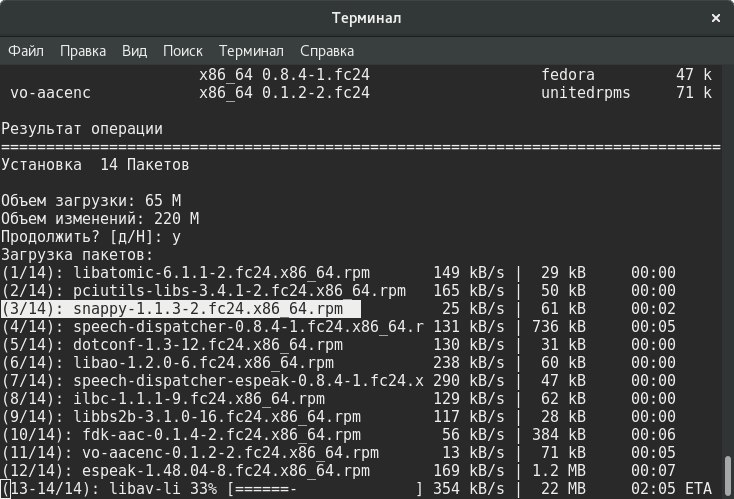Open the Правка menu
This screenshot has height=499, width=734.
tap(83, 51)
